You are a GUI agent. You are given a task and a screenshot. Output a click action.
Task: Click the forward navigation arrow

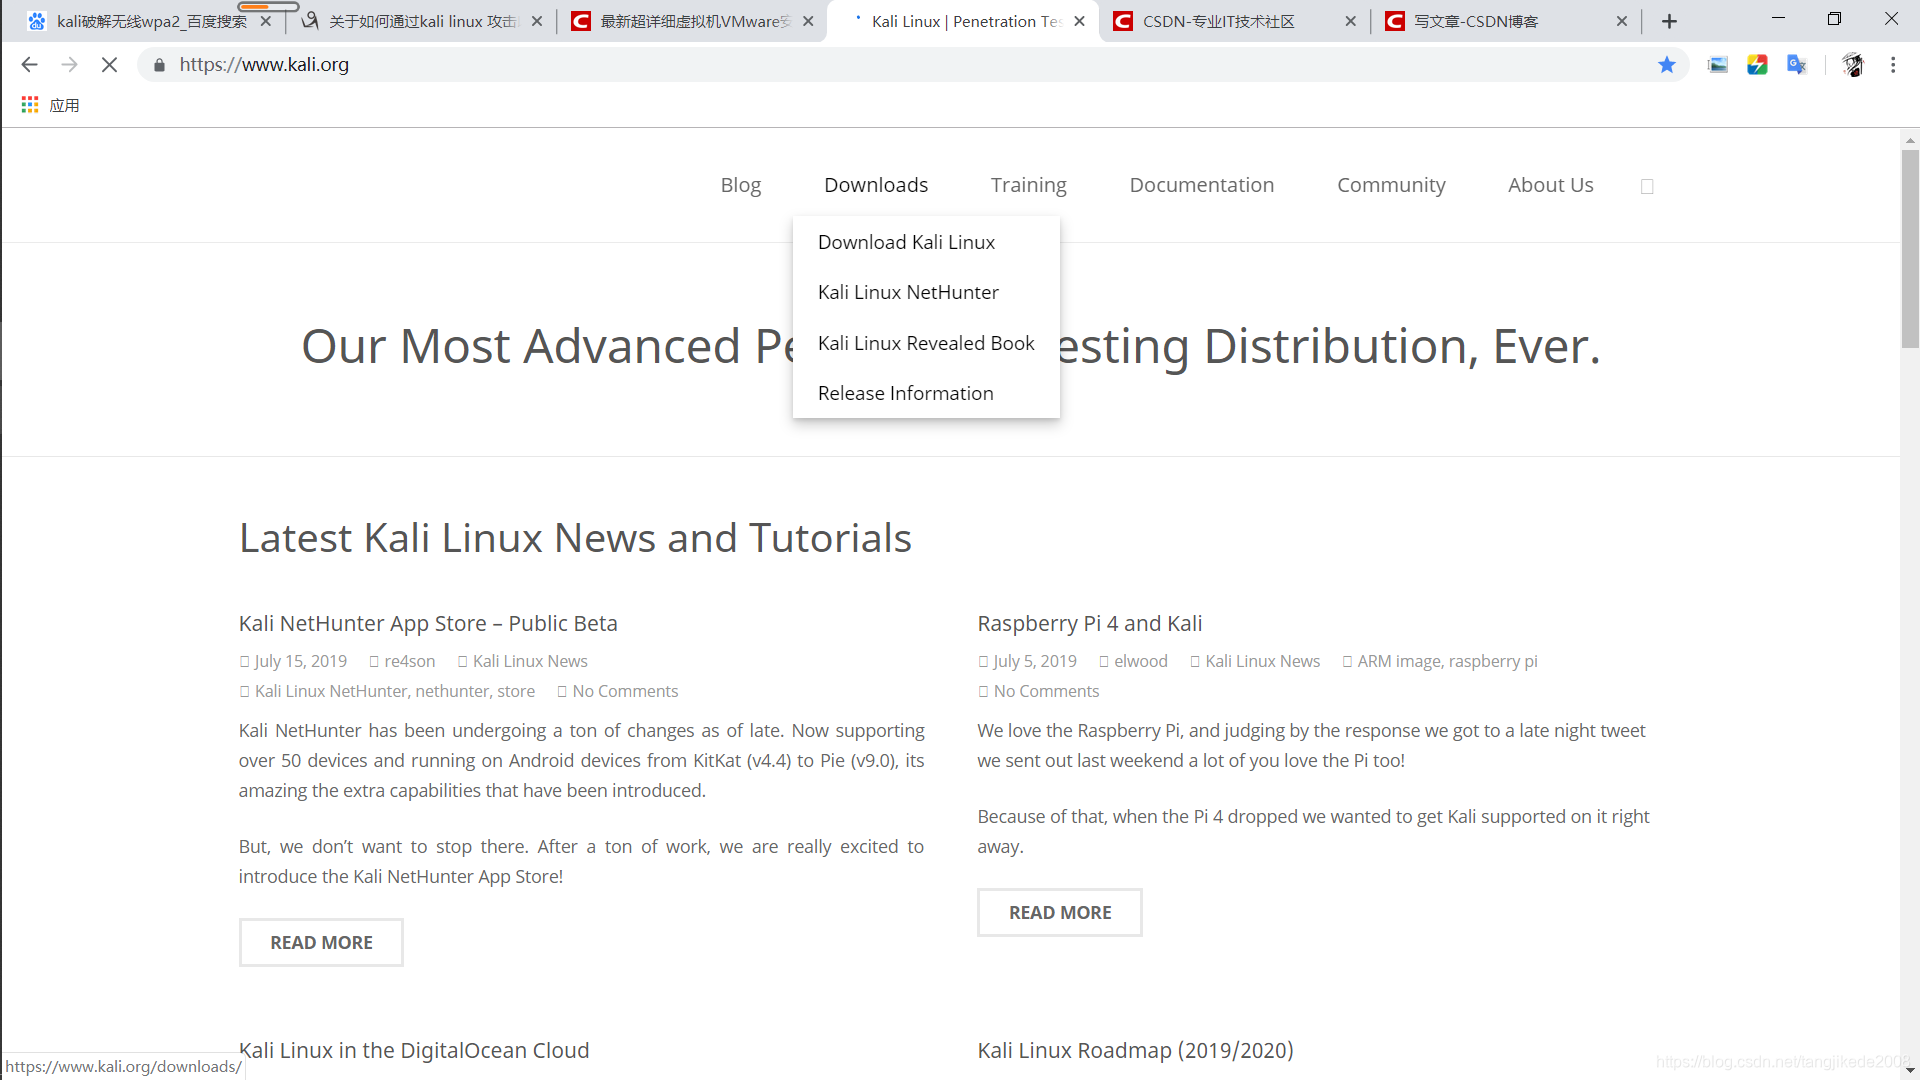[x=69, y=65]
